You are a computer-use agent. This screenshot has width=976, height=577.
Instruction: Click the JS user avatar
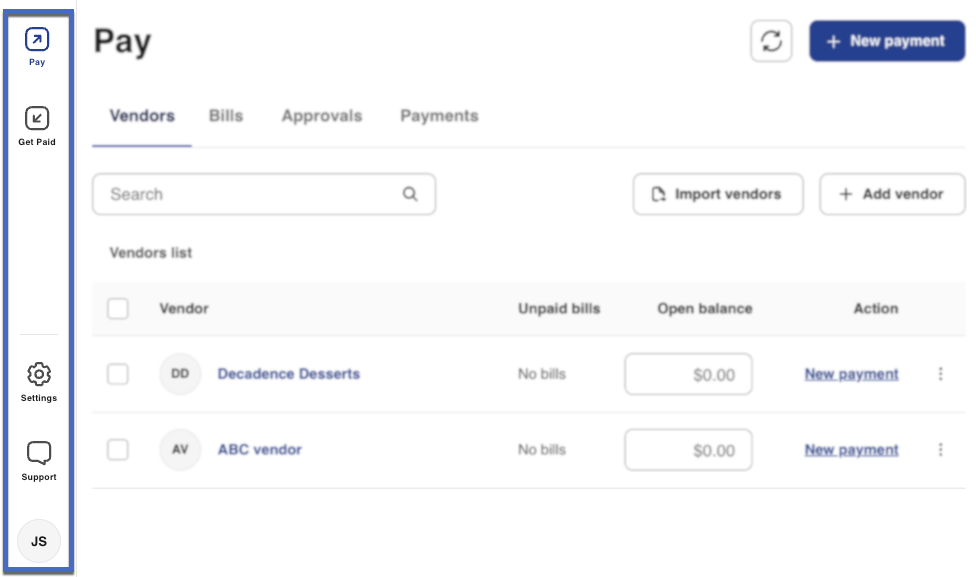click(39, 541)
